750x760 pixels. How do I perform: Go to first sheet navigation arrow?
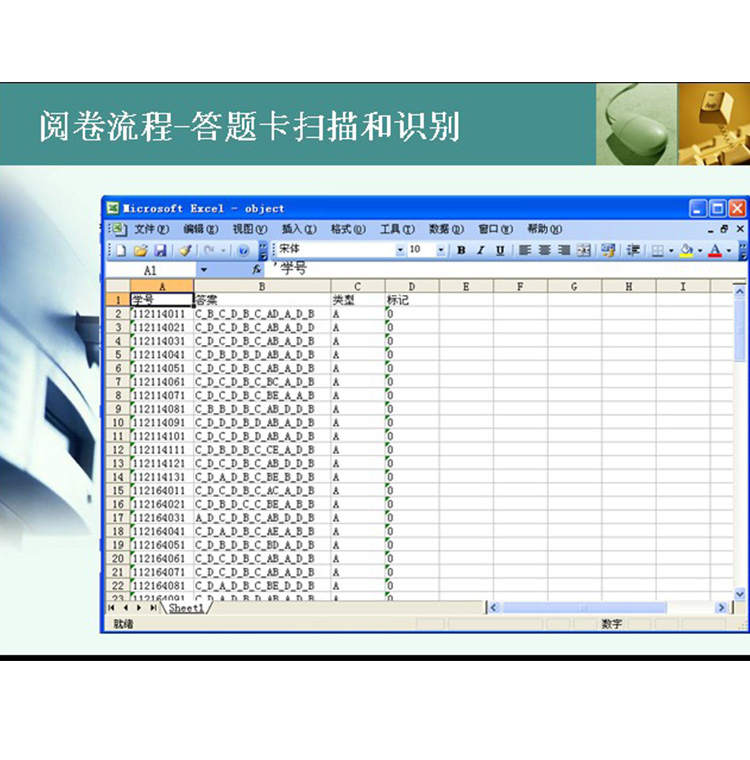coord(112,608)
